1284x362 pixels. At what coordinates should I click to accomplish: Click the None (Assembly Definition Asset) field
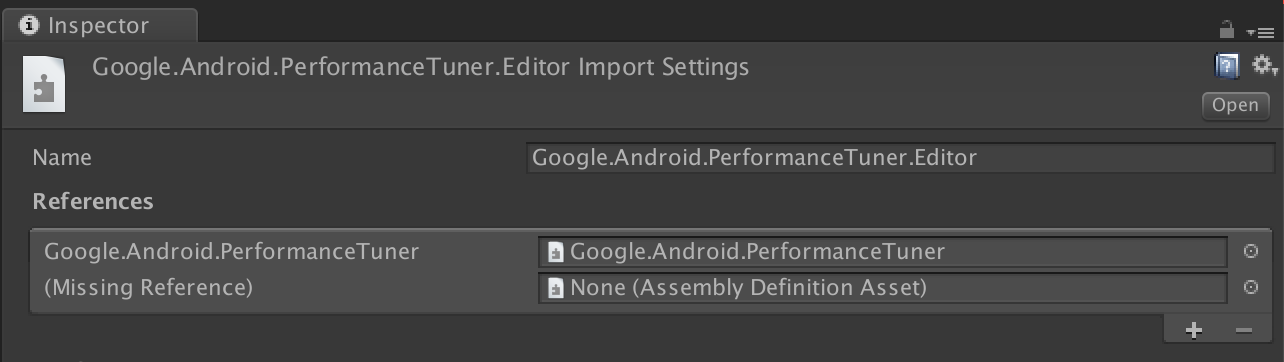click(x=883, y=288)
